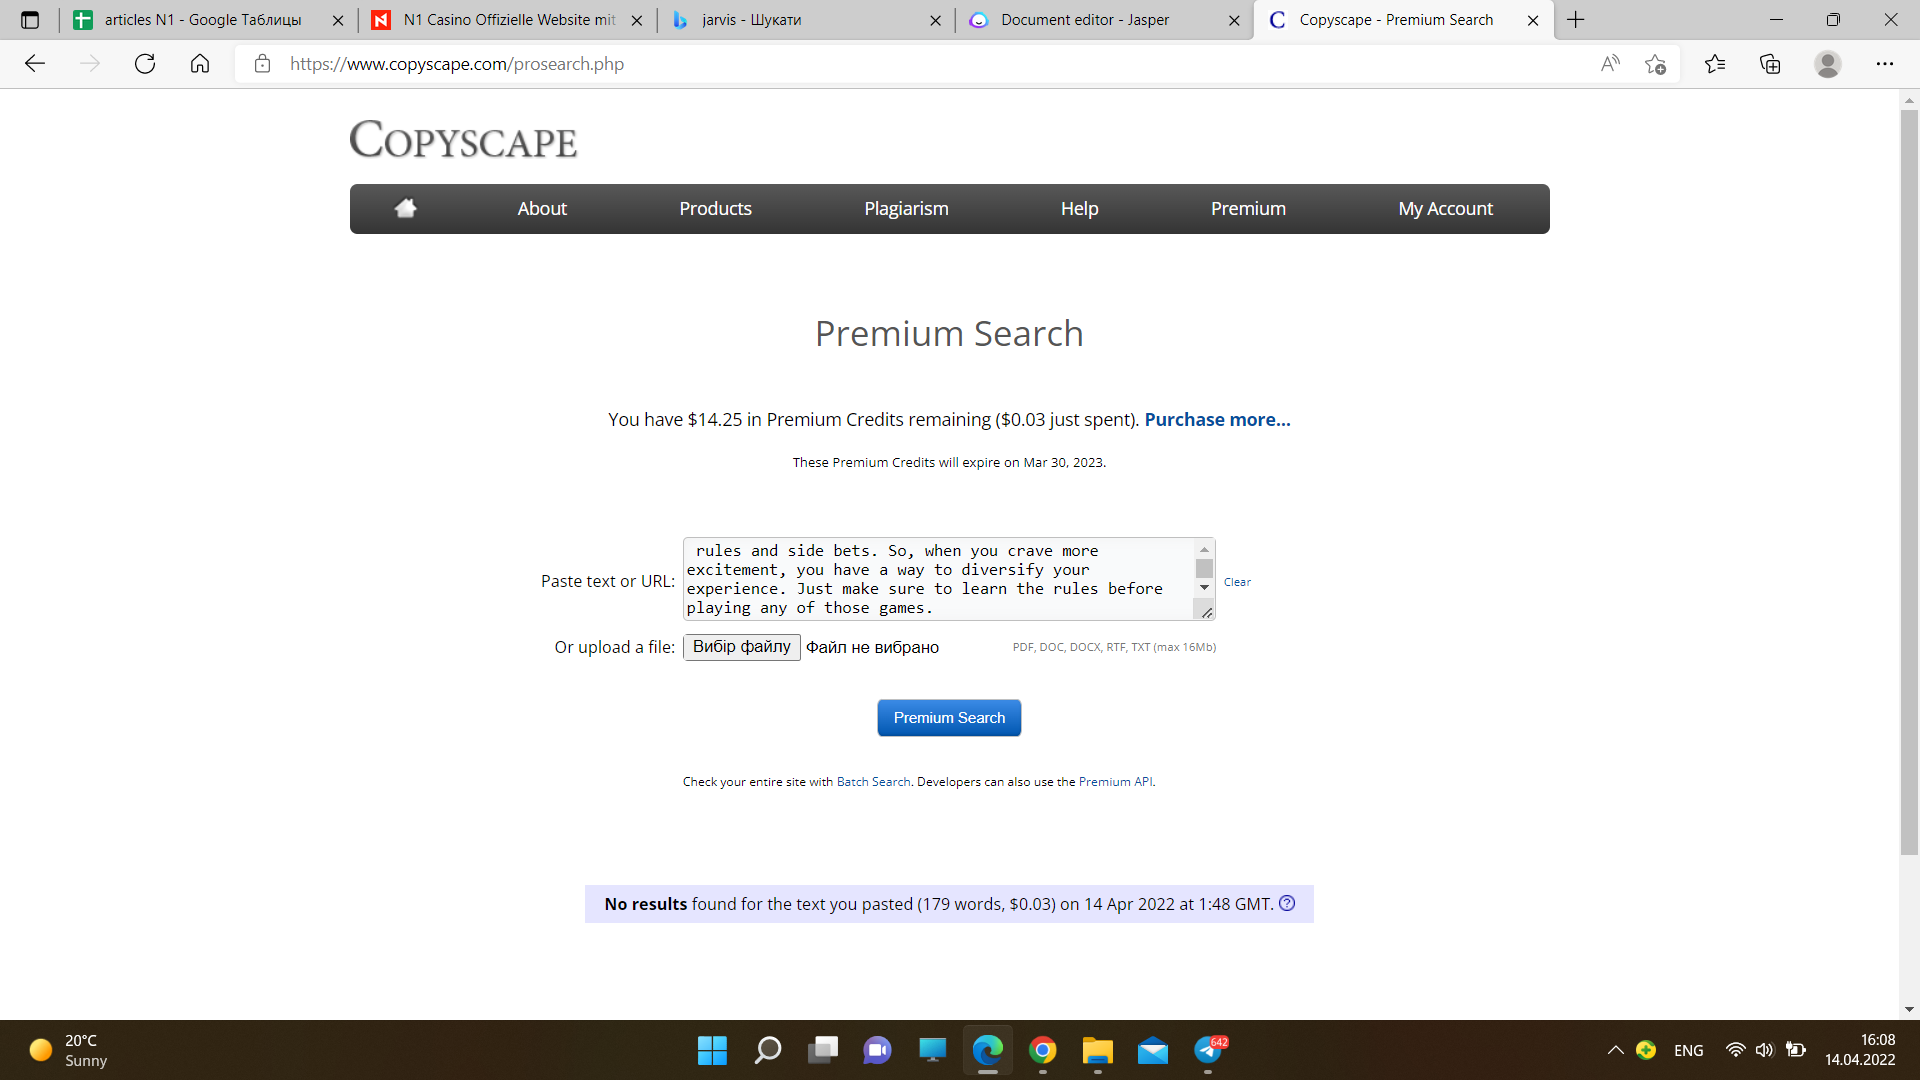Add page to favorites star icon

point(1655,64)
